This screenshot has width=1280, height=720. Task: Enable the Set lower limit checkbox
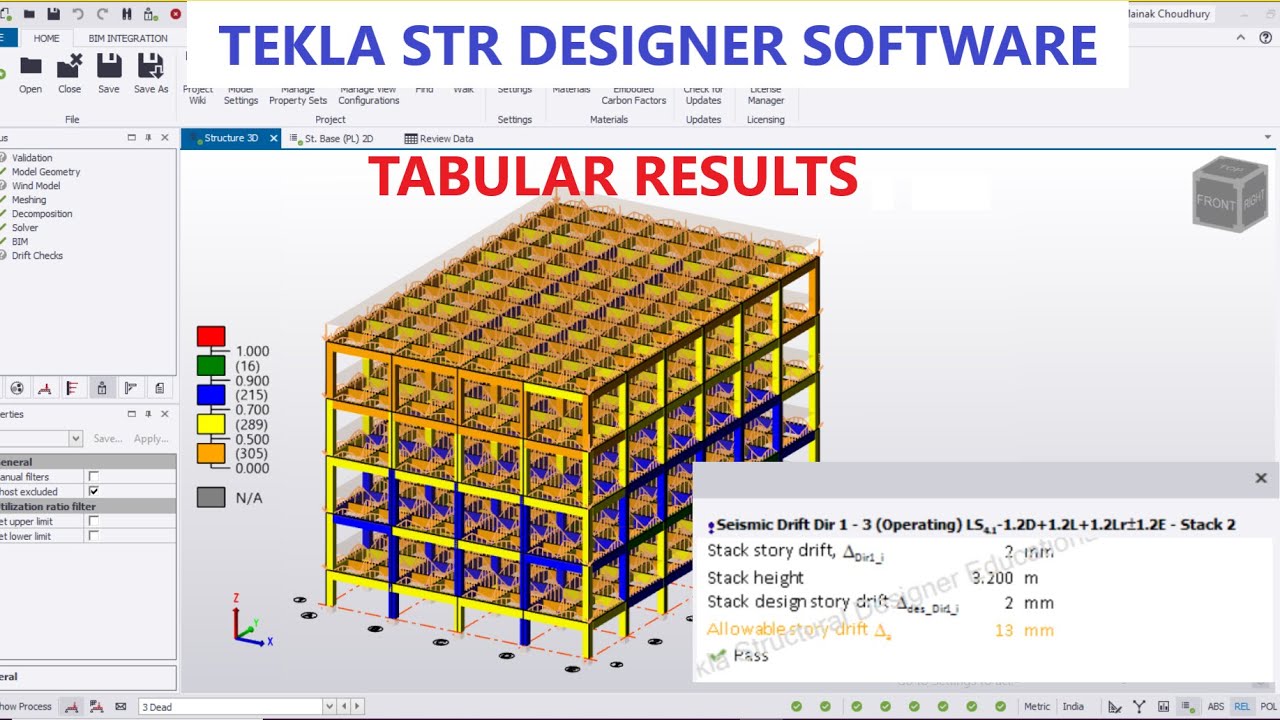93,536
